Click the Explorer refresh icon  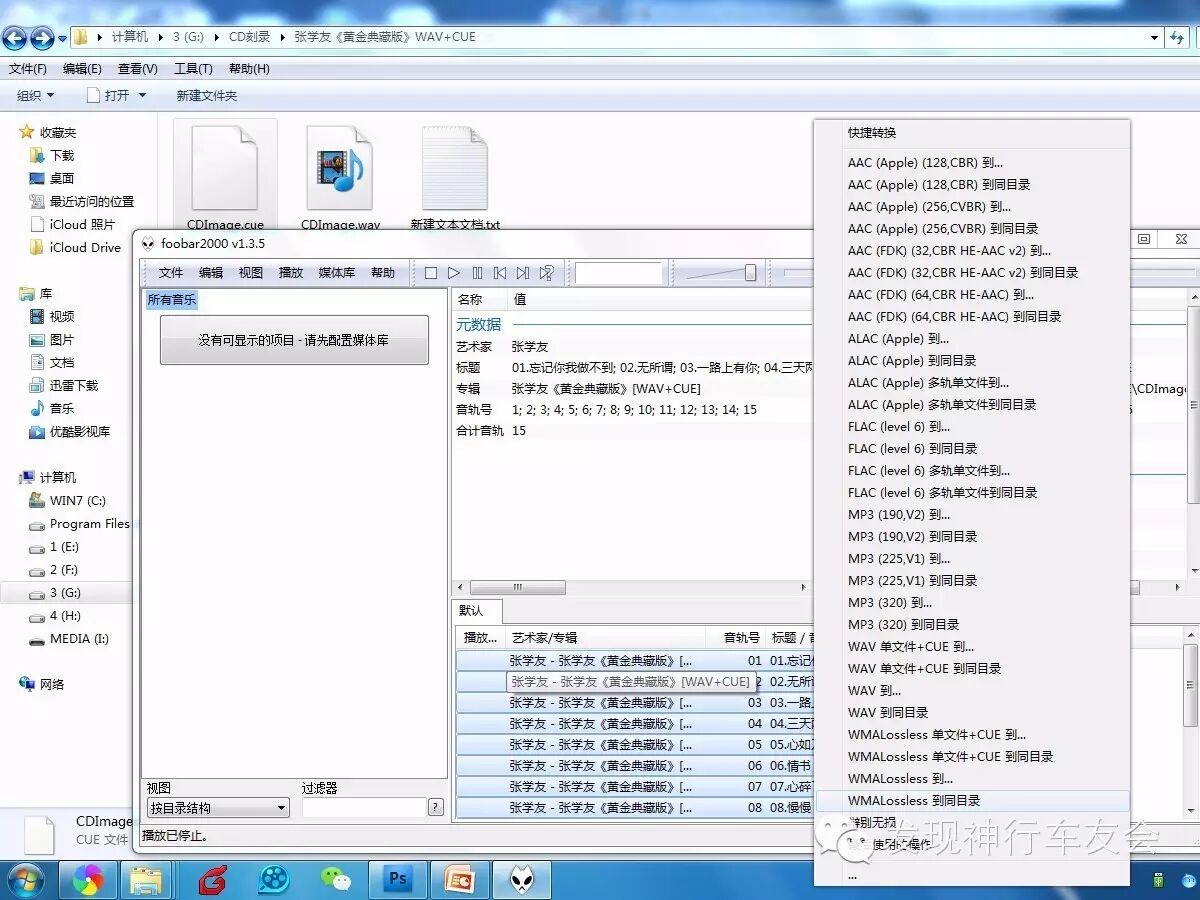pos(1178,37)
